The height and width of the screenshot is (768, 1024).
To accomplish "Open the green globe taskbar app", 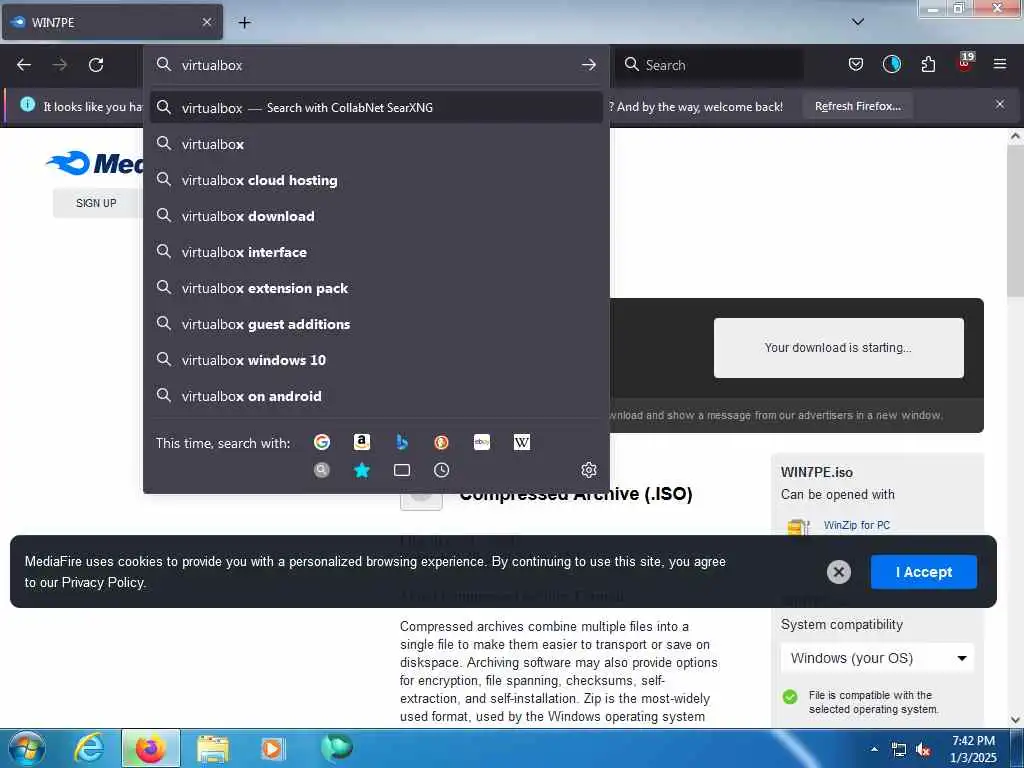I will [x=336, y=748].
